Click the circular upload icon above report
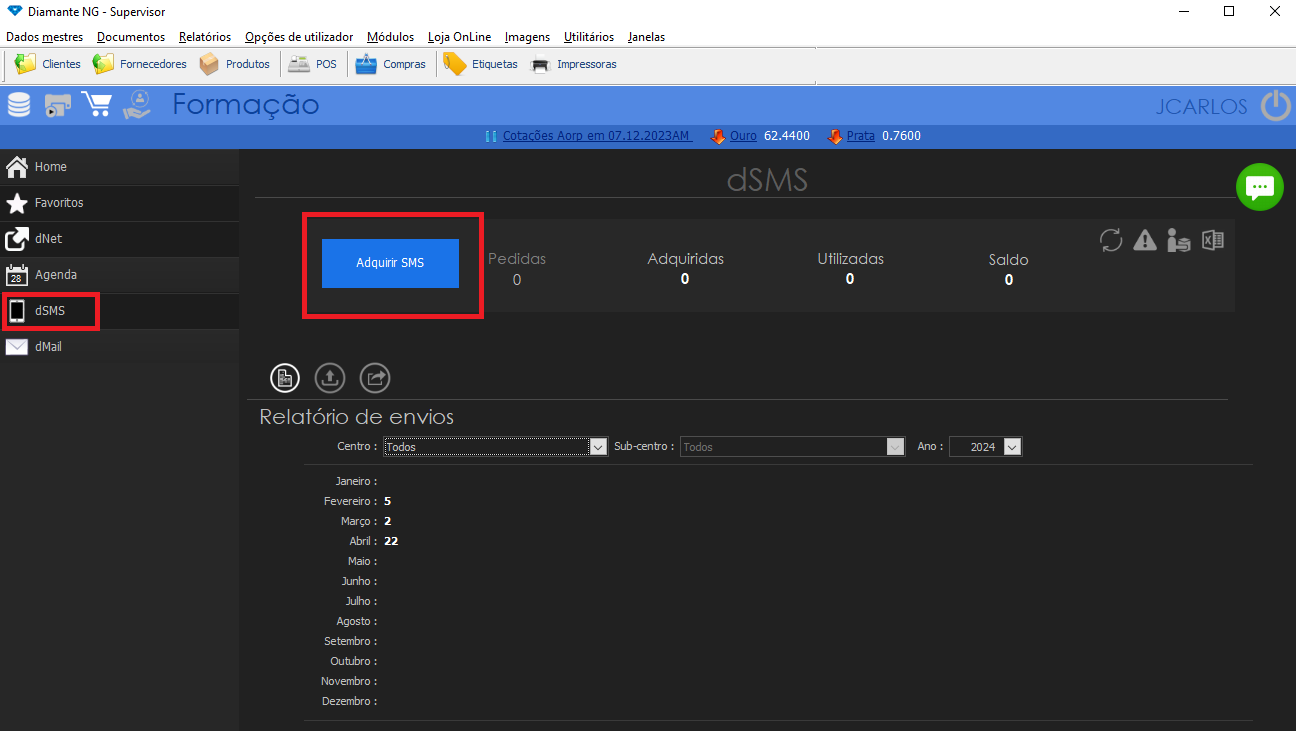The height and width of the screenshot is (731, 1296). point(330,377)
